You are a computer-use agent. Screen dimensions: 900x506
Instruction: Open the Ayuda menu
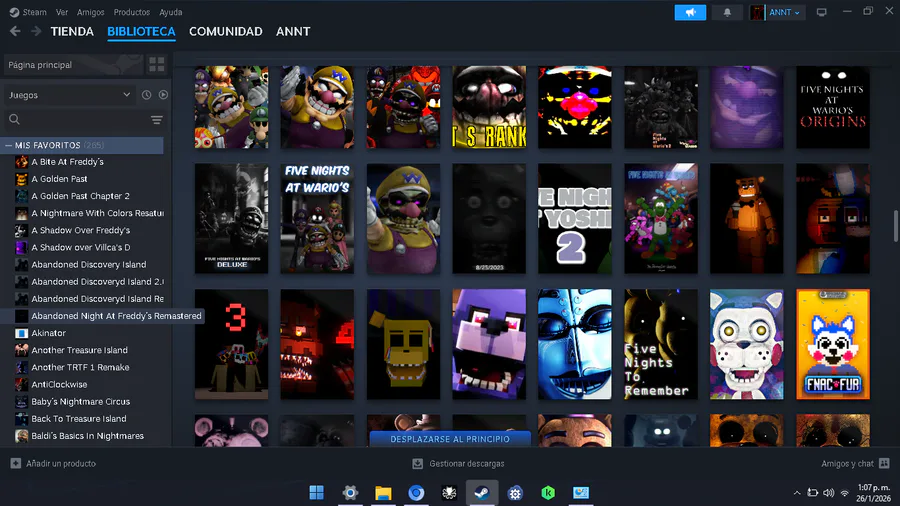click(170, 12)
